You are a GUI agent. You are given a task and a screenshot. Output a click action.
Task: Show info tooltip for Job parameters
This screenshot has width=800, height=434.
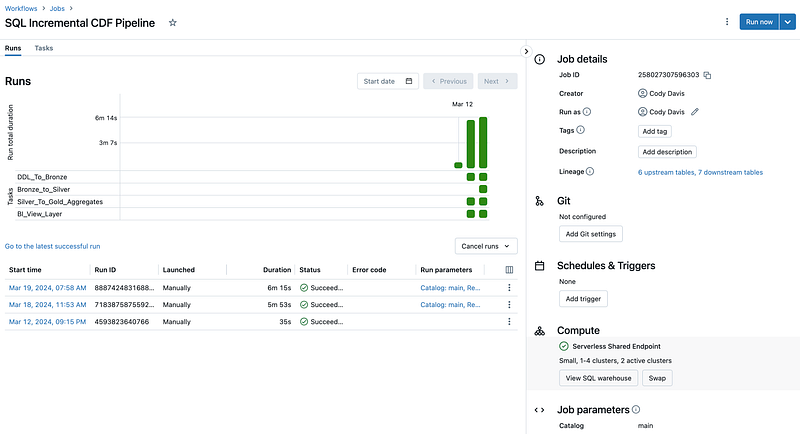[x=636, y=409]
